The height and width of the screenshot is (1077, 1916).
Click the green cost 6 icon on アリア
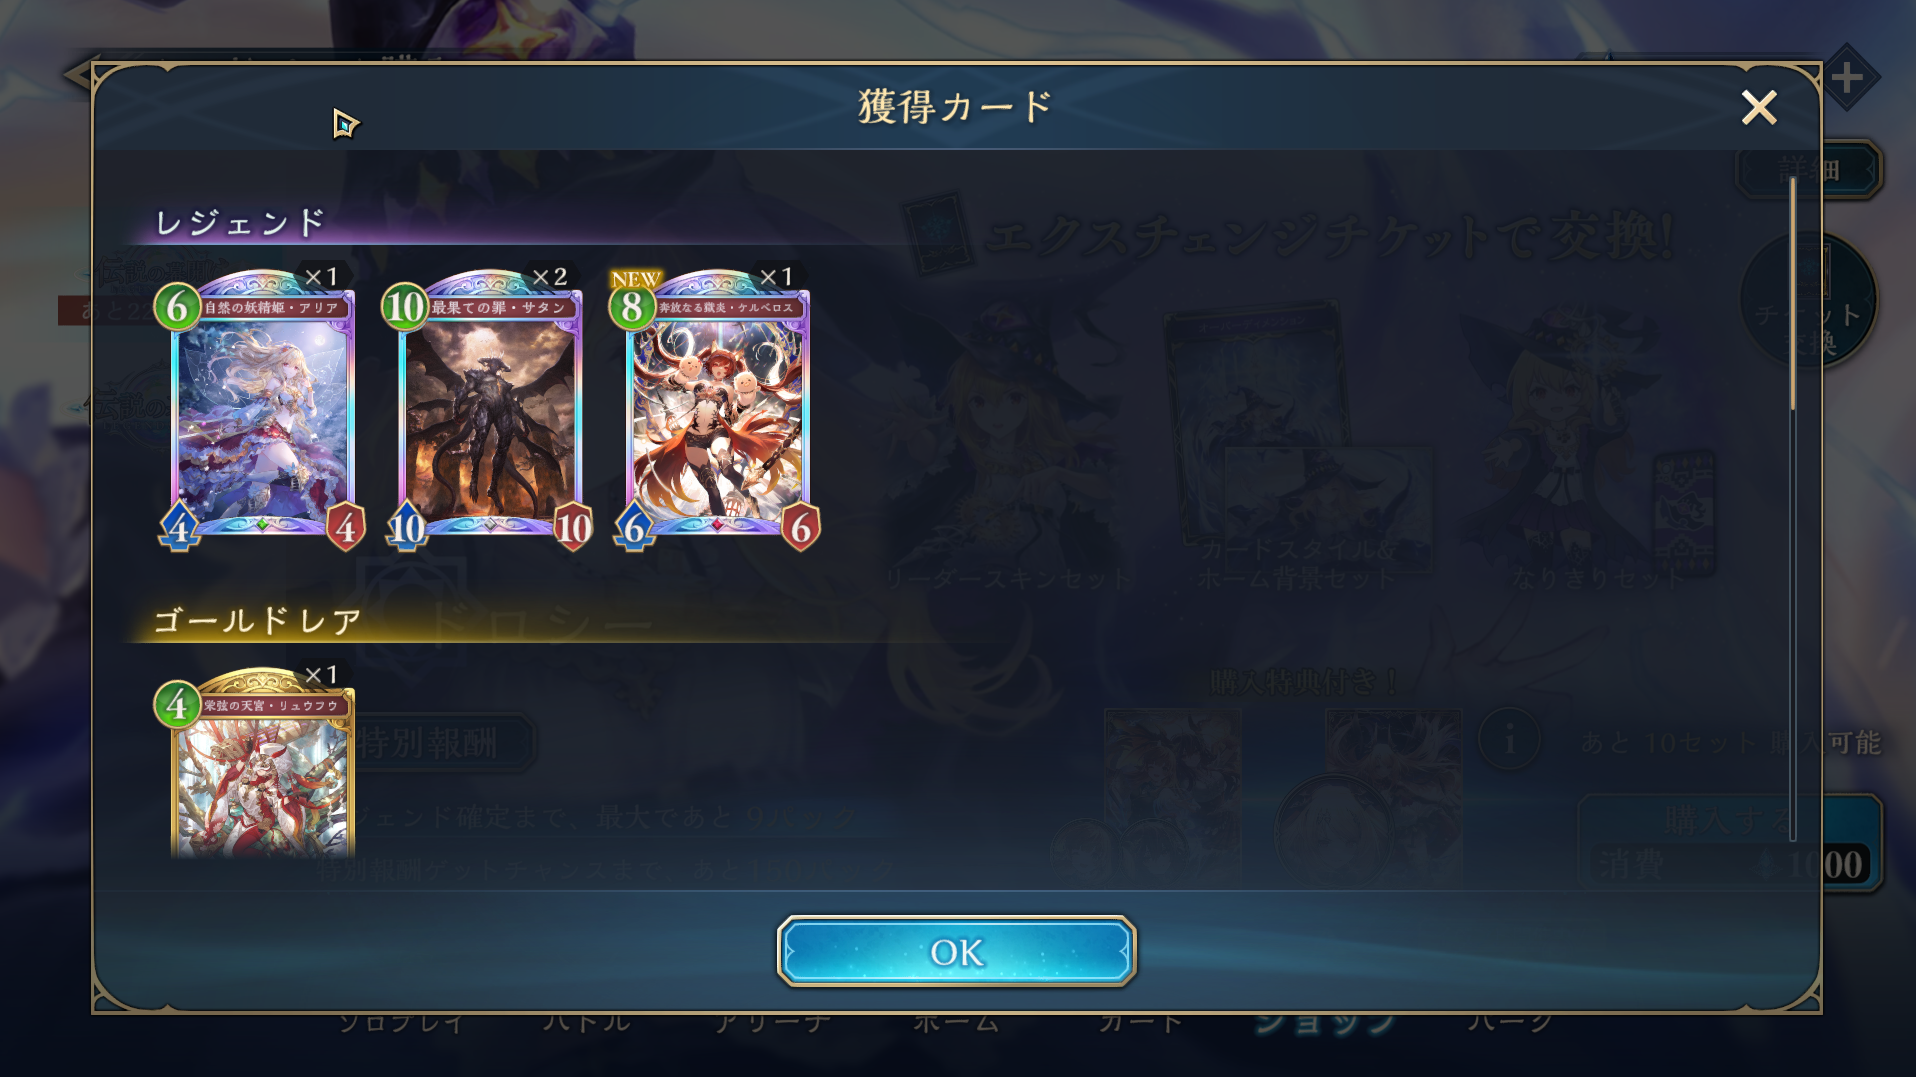coord(177,307)
